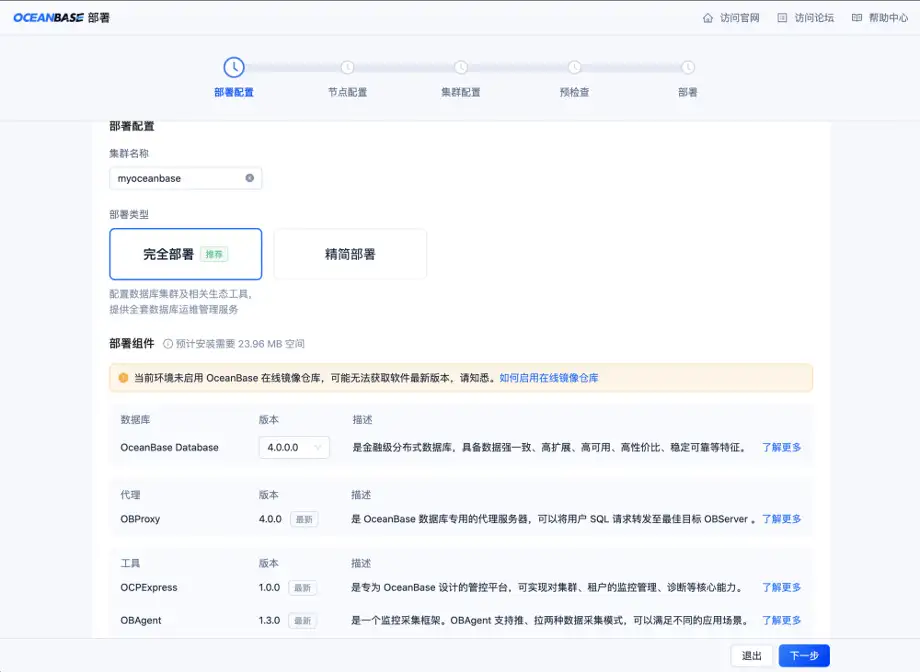Click the help book icon beside 帮助中心
Viewport: 920px width, 672px height.
[x=855, y=16]
